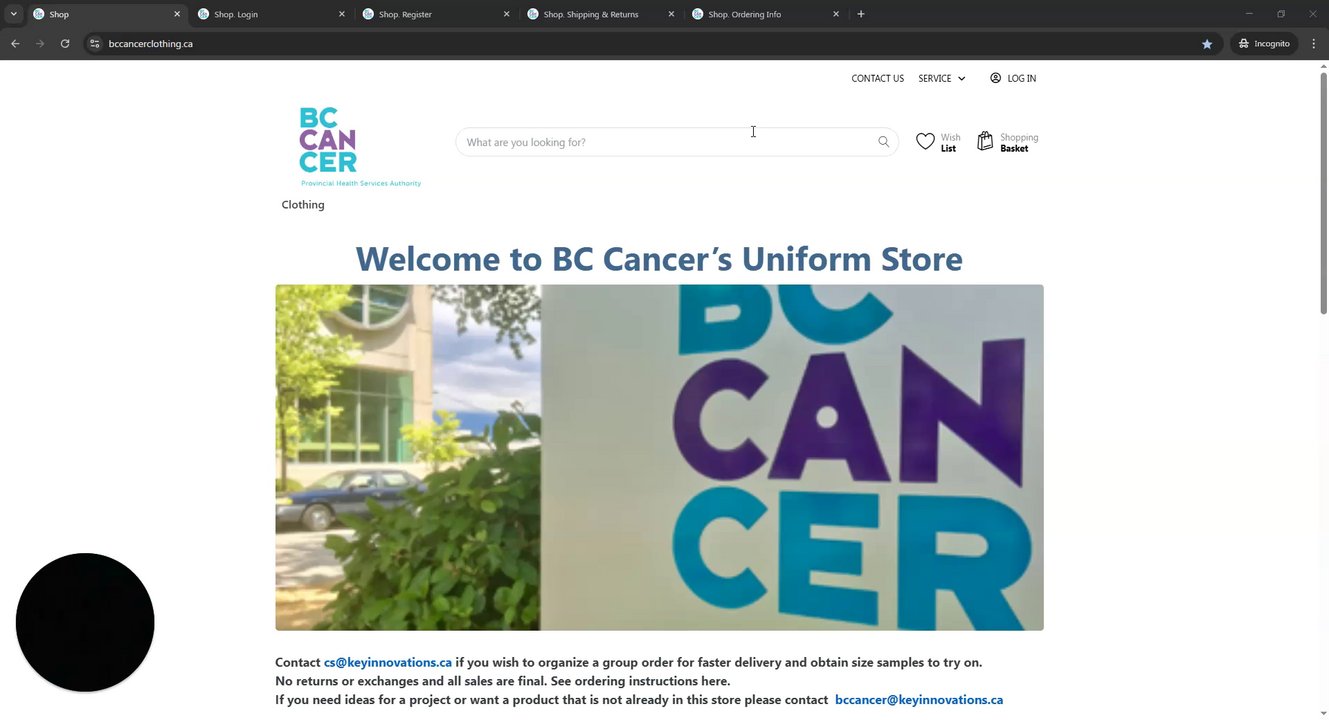
Task: Open the Wish List heart icon
Action: click(925, 142)
